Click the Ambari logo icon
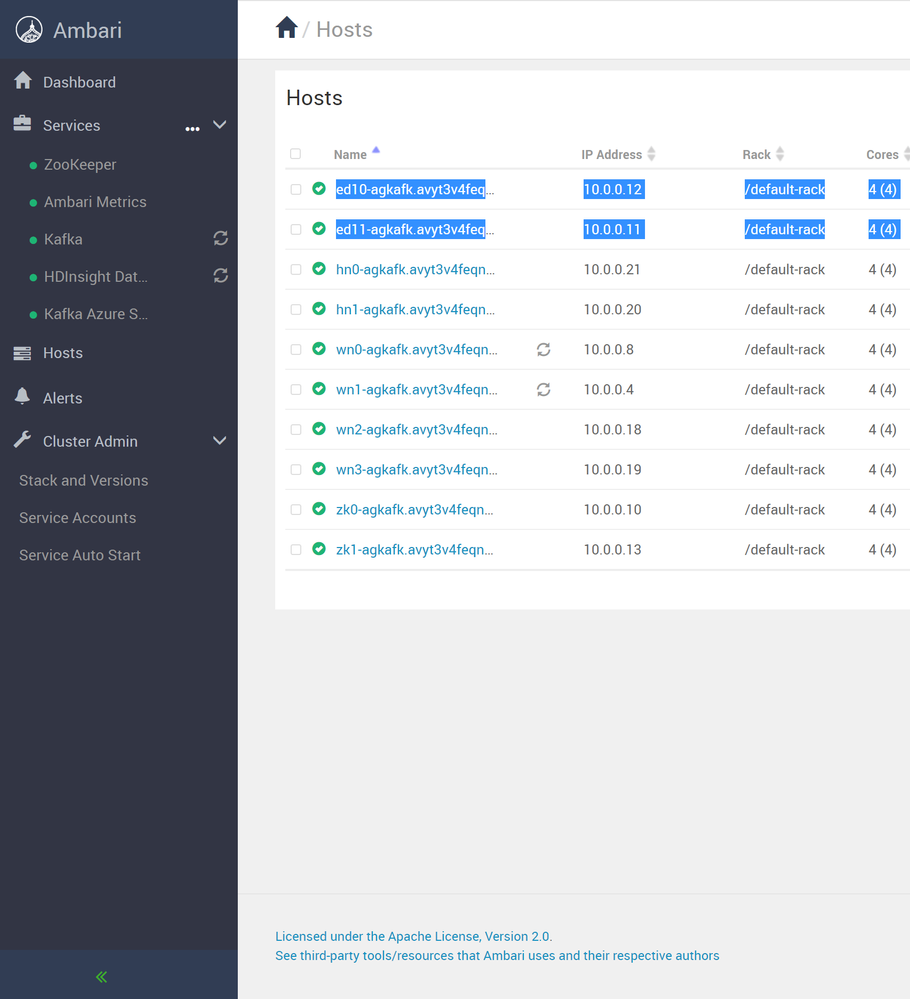This screenshot has height=999, width=910. (x=29, y=30)
